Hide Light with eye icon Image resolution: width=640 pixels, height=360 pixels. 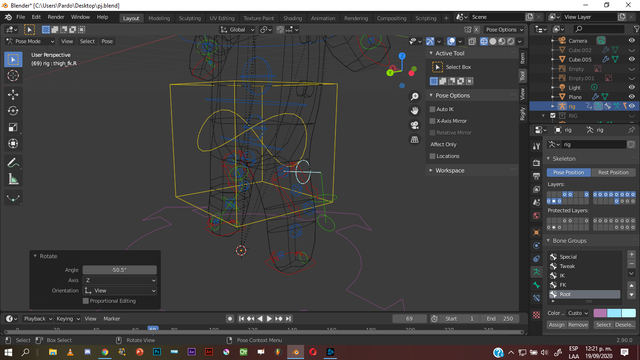[x=631, y=87]
